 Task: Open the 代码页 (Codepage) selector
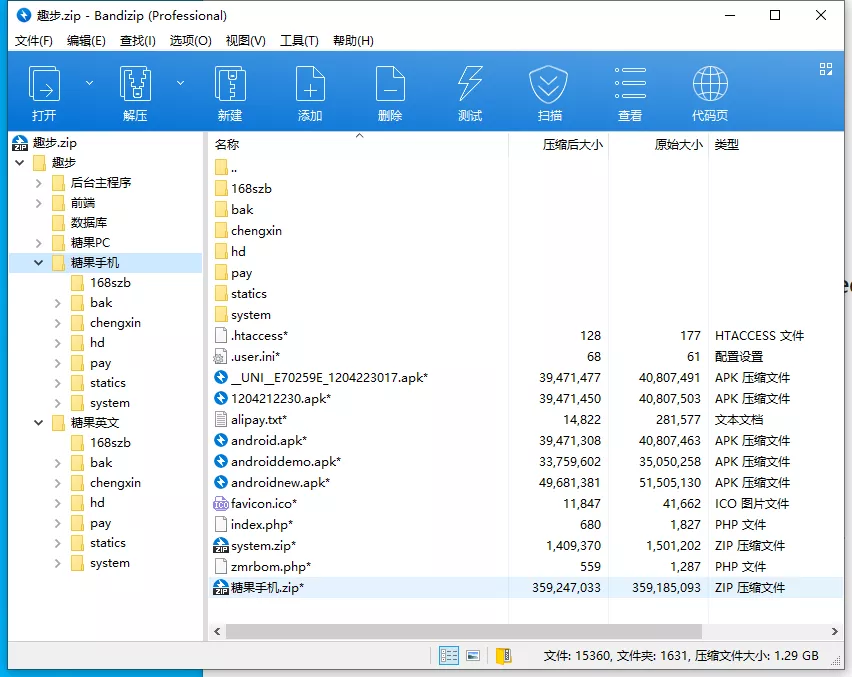click(x=710, y=90)
